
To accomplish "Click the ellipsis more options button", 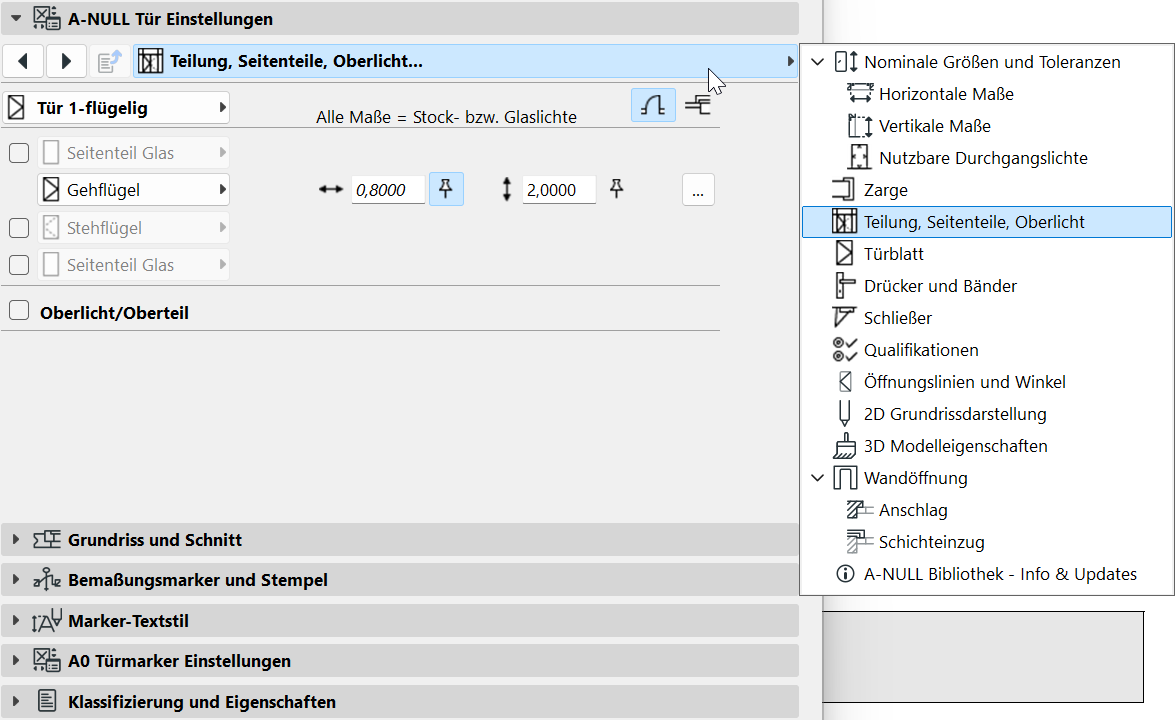I will click(x=698, y=189).
